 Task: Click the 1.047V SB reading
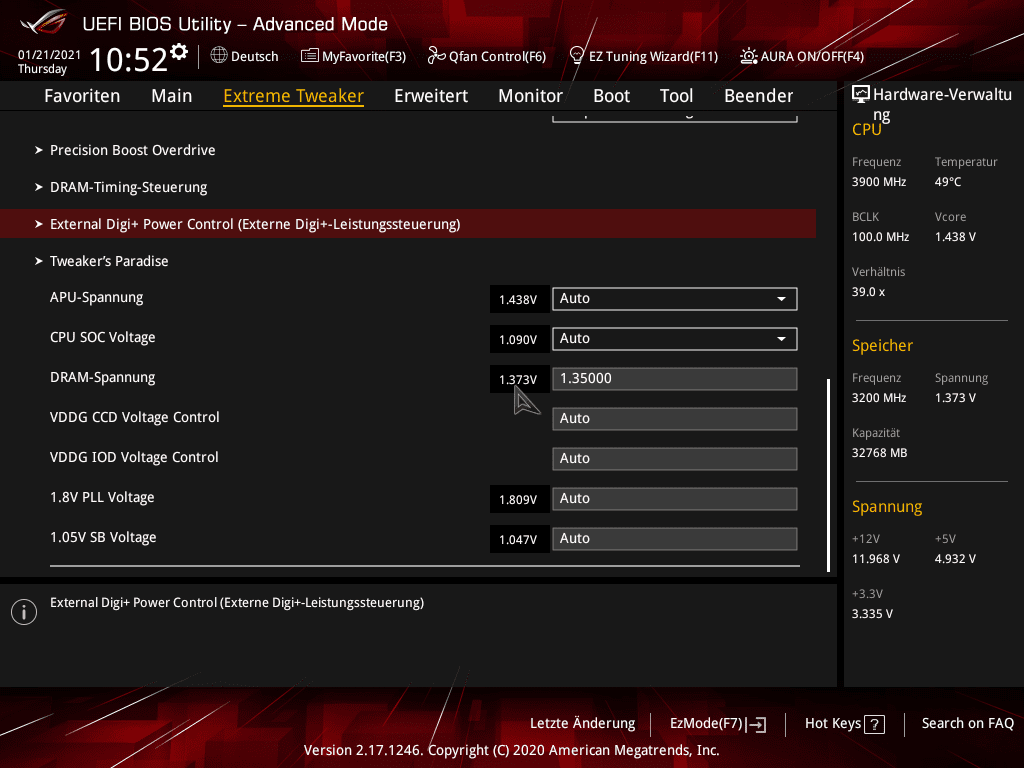[x=519, y=539]
